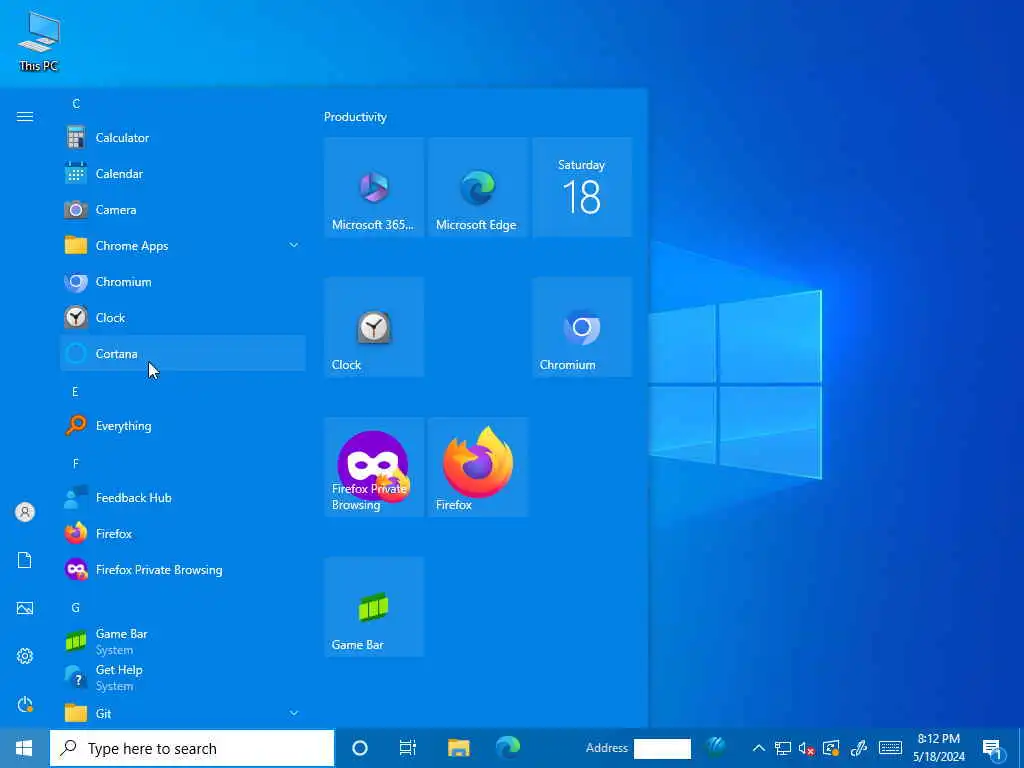Click the taskbar clock and date

938,748
